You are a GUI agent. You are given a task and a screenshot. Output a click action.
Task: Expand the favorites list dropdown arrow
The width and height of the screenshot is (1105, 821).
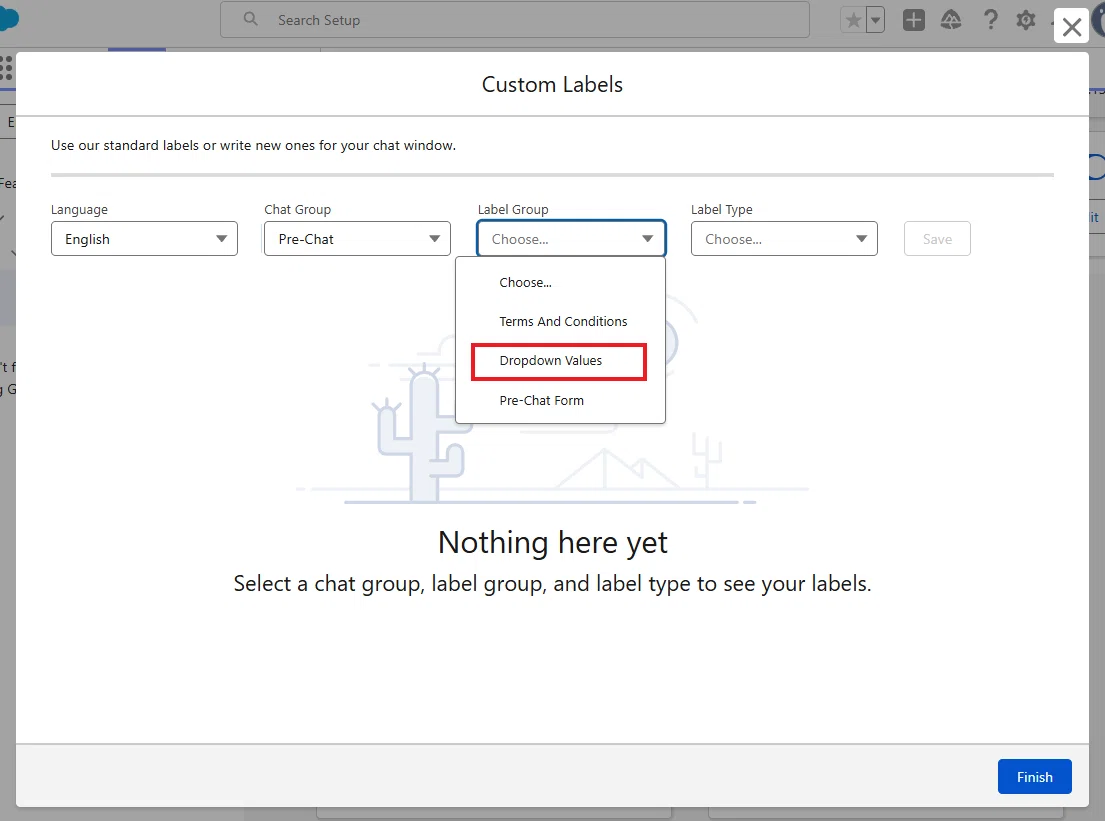coord(875,20)
